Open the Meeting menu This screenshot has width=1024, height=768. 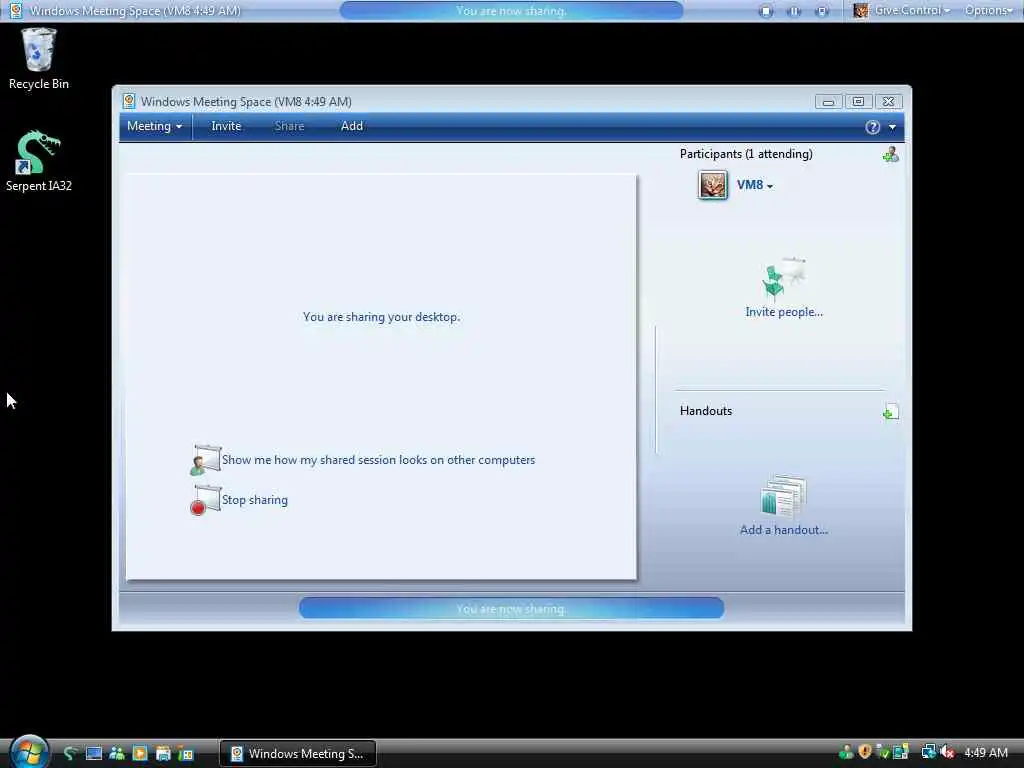pyautogui.click(x=154, y=126)
